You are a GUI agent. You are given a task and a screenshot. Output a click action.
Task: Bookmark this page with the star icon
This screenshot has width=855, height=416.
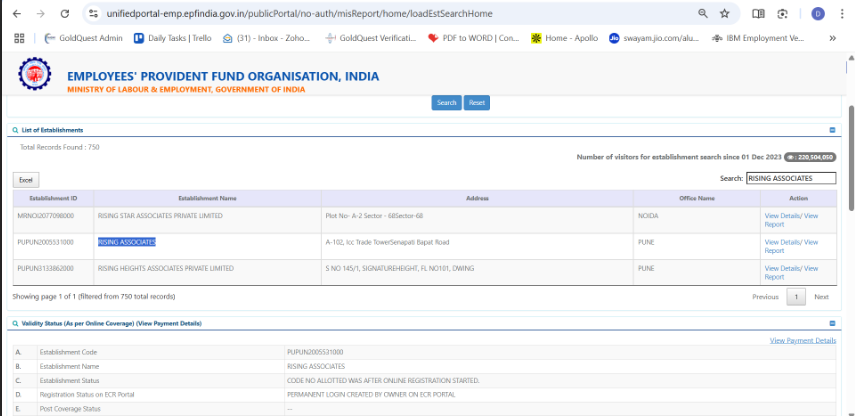[724, 14]
